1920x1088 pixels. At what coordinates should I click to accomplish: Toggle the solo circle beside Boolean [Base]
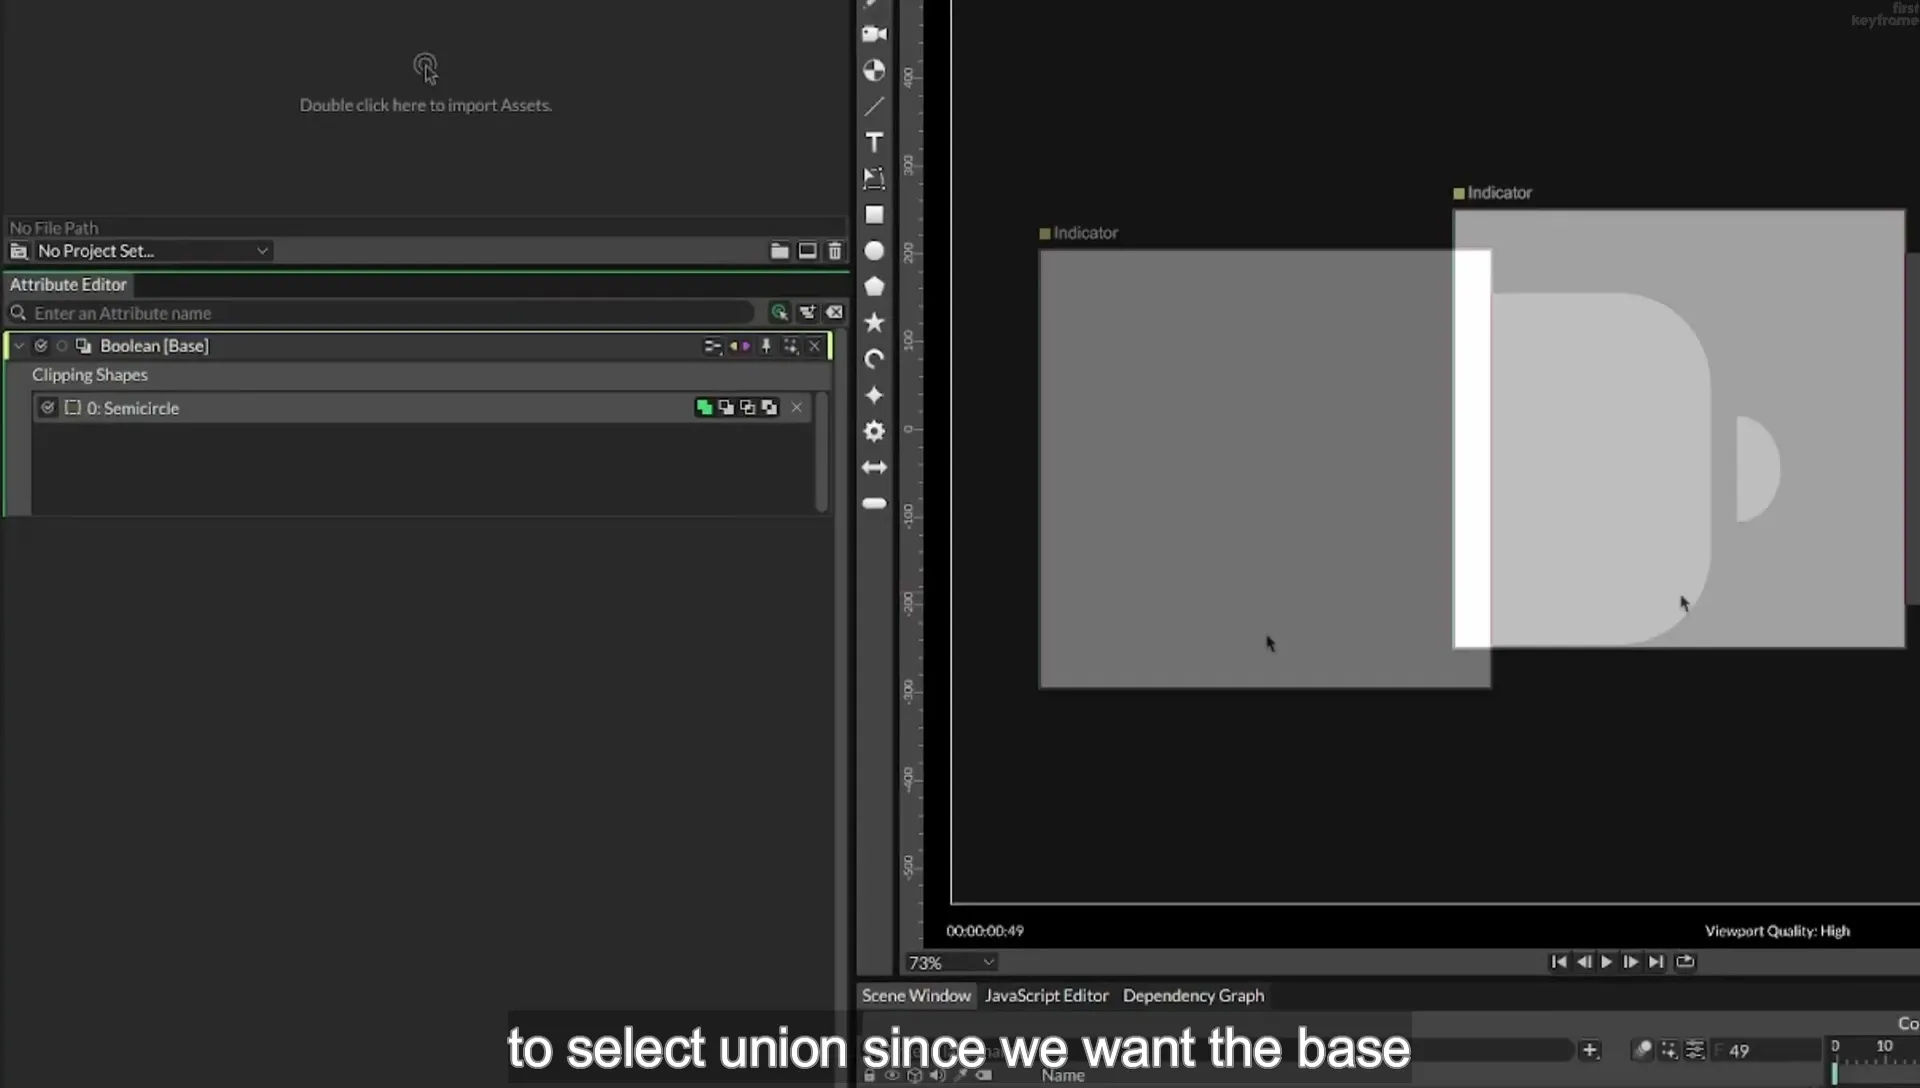(62, 346)
